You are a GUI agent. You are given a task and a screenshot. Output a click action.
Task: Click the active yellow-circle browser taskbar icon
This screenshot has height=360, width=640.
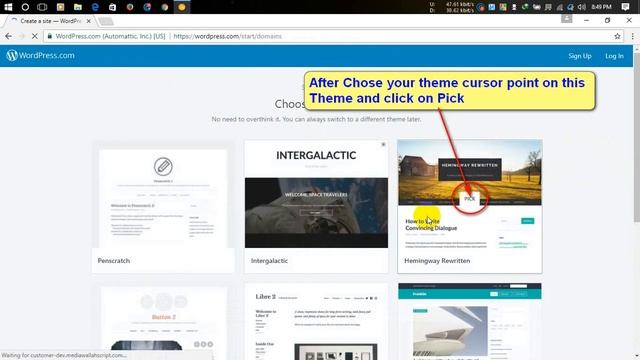(182, 7)
